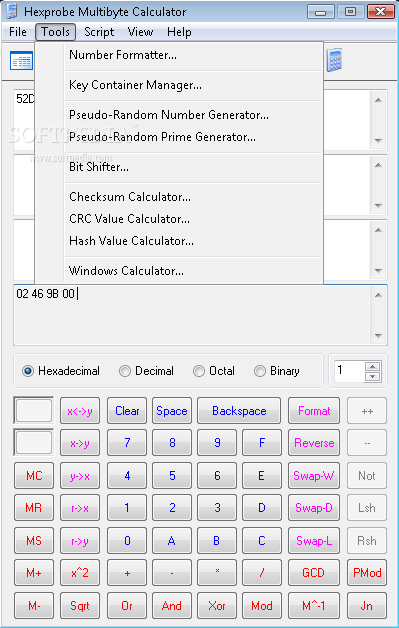The image size is (399, 628).
Task: Open the Script menu
Action: 99,32
